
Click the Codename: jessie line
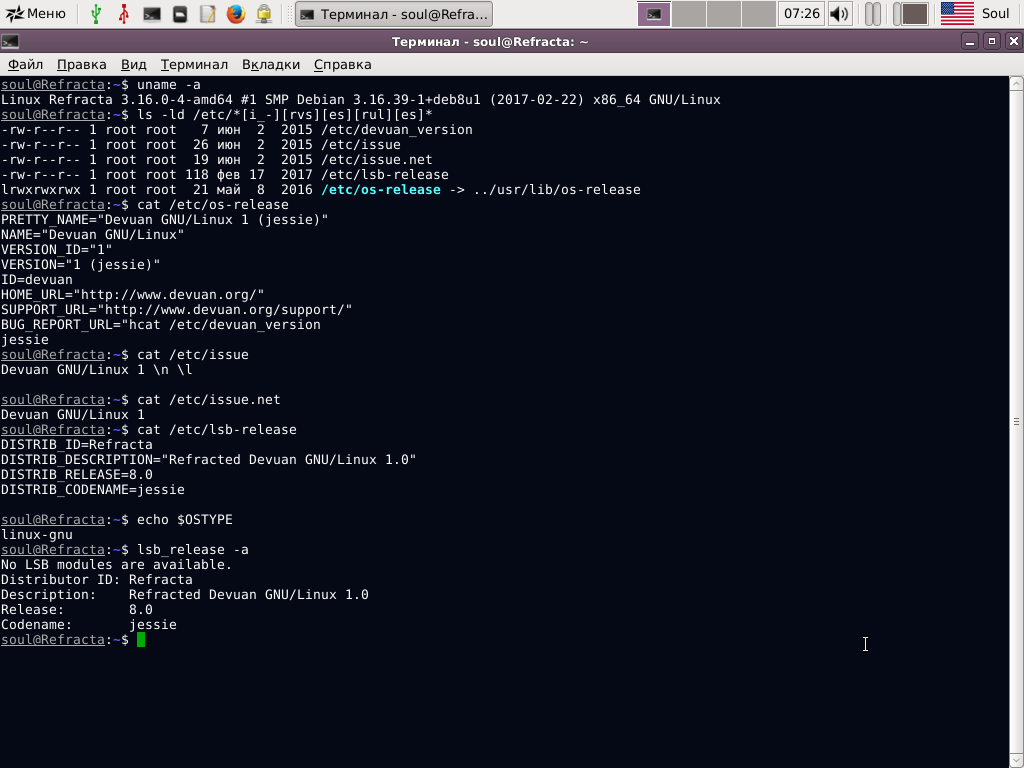89,625
